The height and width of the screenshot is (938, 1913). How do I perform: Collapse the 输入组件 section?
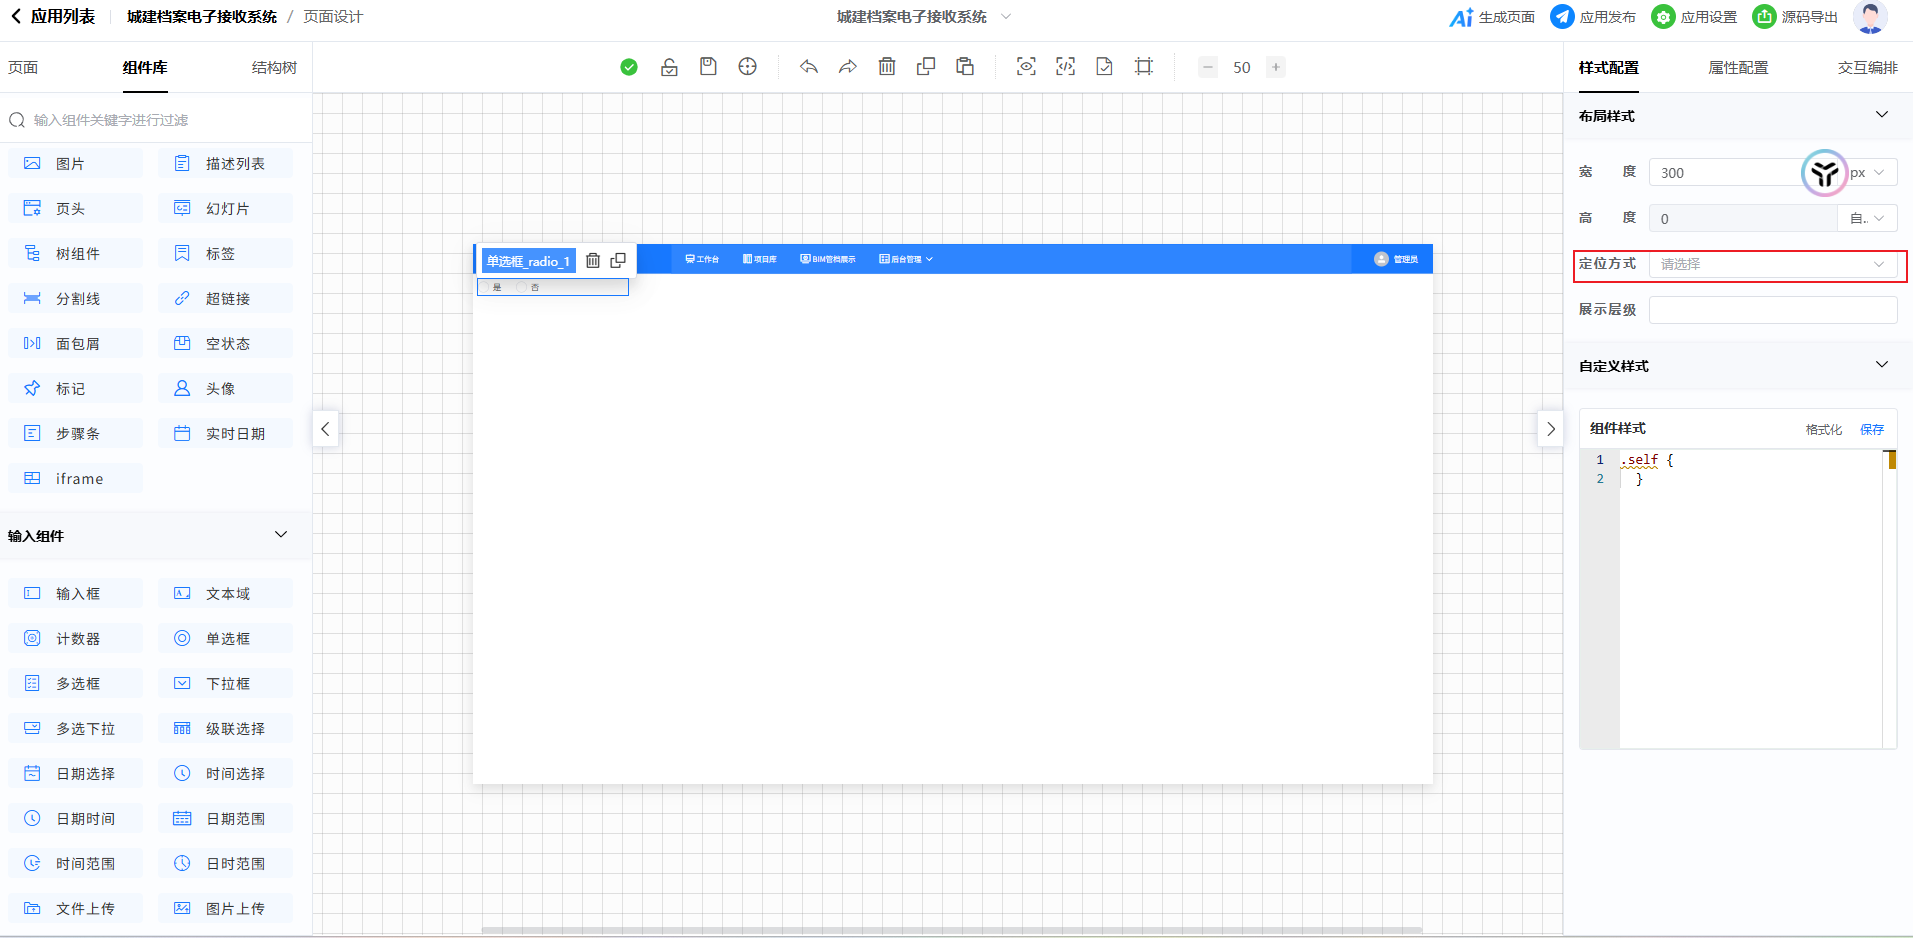281,535
